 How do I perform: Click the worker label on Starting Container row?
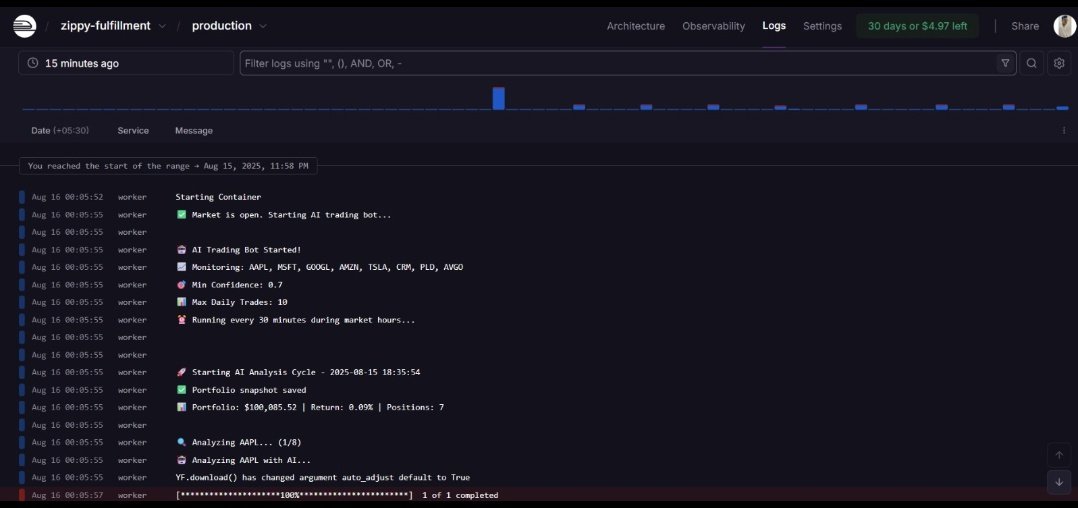[132, 197]
